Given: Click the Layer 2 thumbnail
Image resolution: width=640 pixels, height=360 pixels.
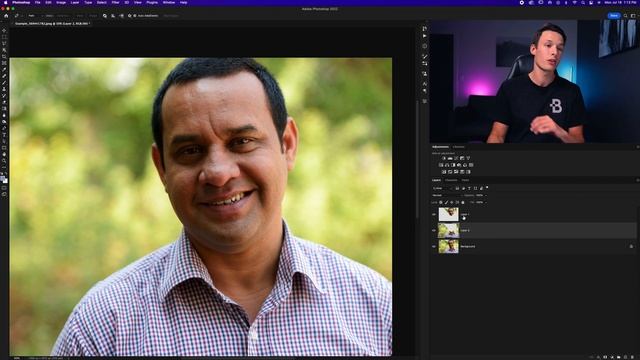Looking at the screenshot, I should point(449,230).
